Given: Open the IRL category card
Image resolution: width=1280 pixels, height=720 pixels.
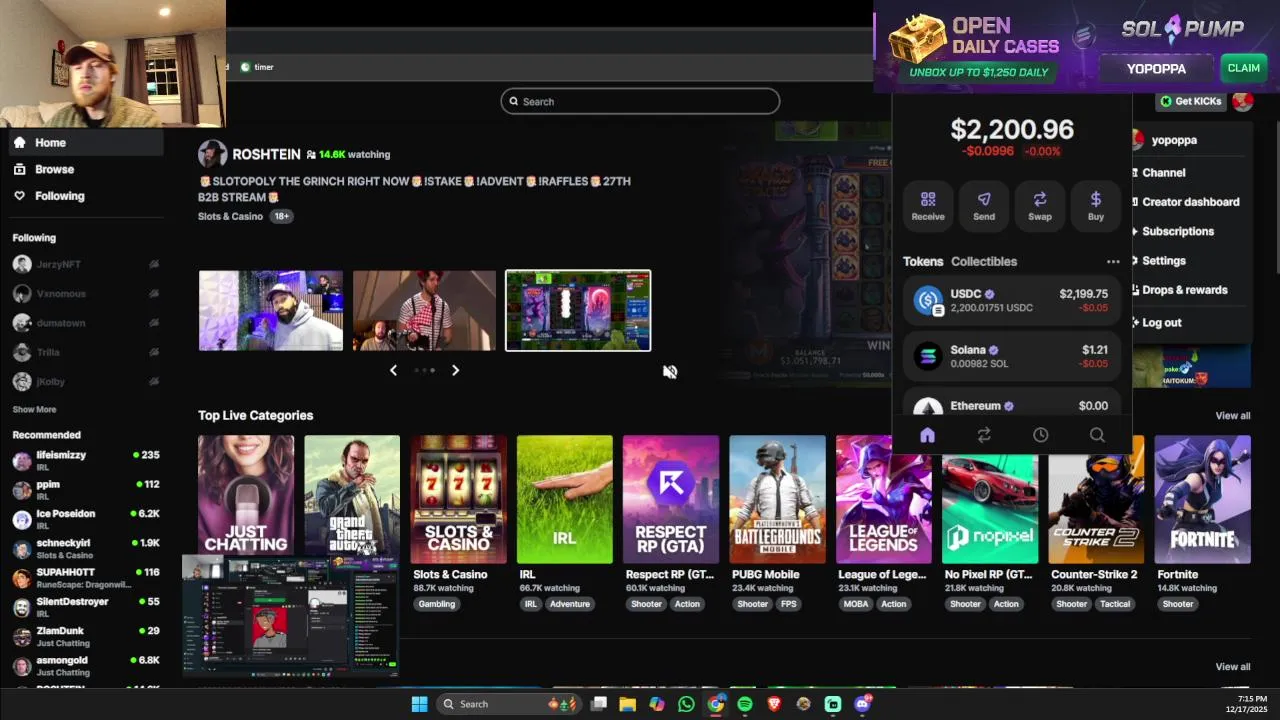Looking at the screenshot, I should [565, 499].
